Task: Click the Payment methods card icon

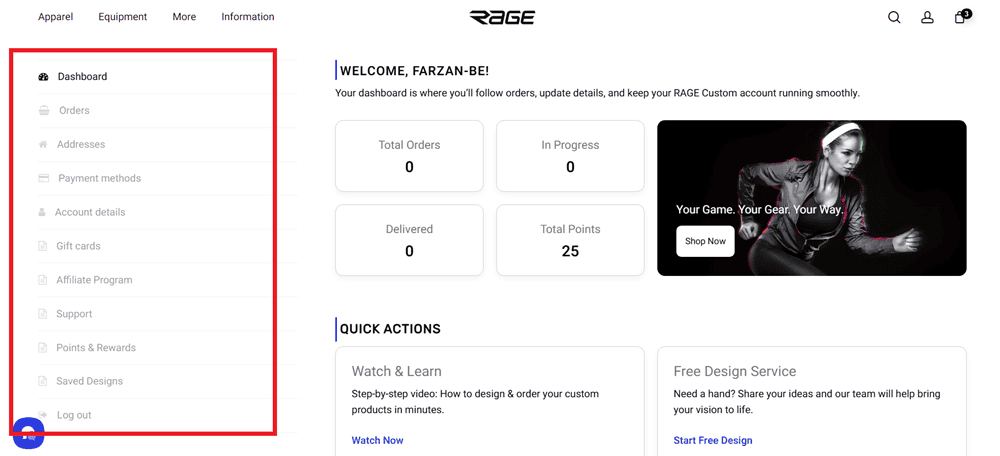Action: coord(44,178)
